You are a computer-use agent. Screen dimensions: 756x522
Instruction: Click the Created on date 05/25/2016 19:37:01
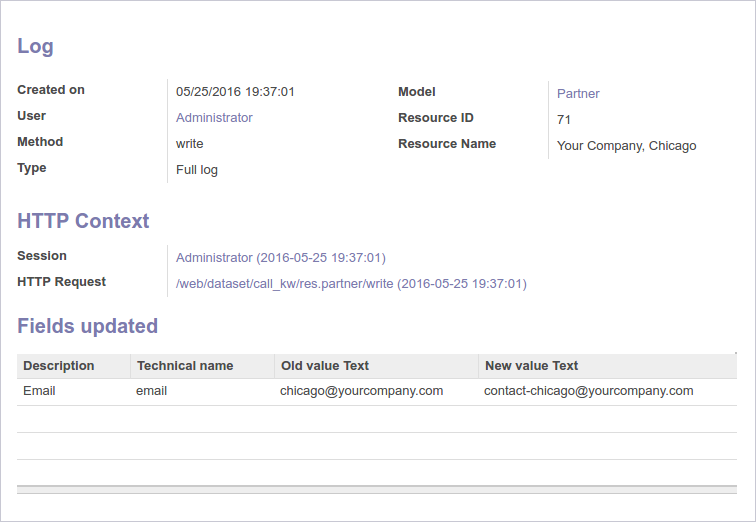pyautogui.click(x=235, y=92)
